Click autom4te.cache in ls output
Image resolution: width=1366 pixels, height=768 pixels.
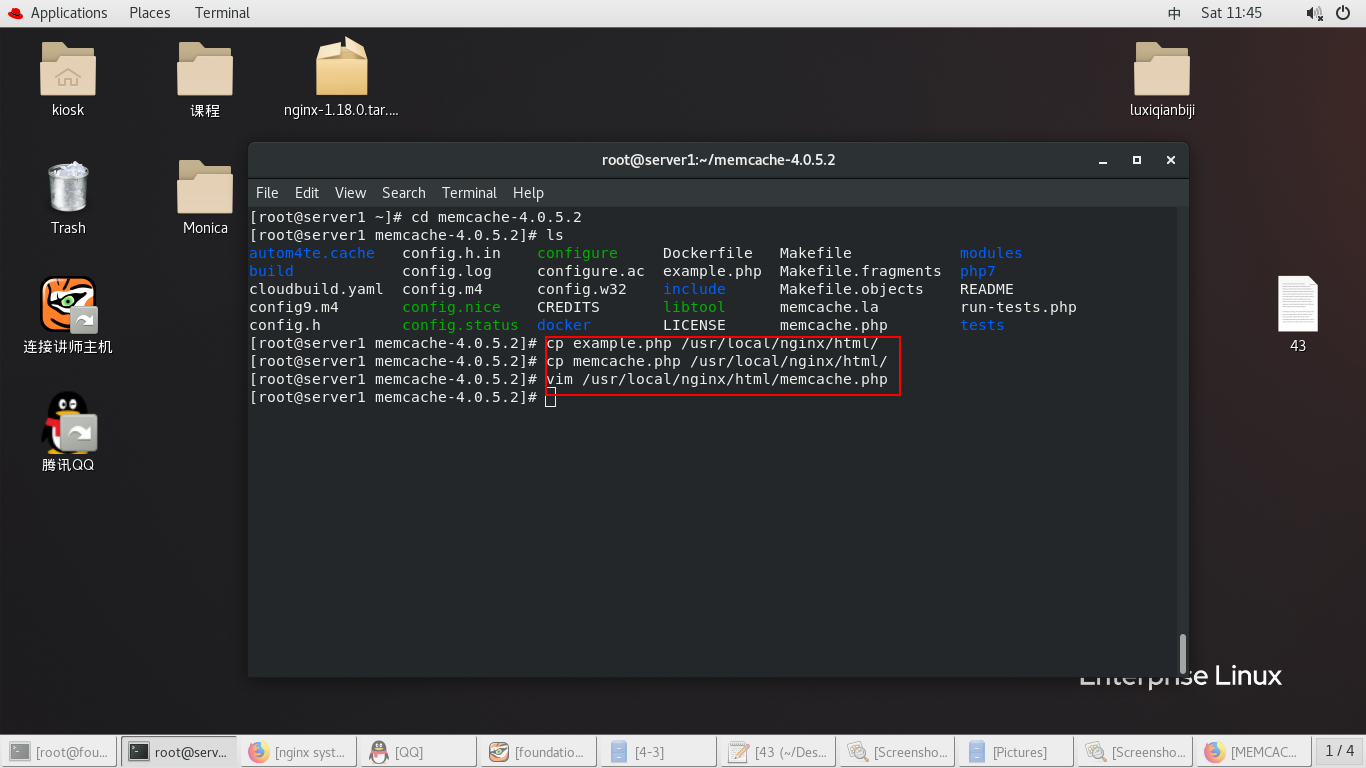coord(312,253)
